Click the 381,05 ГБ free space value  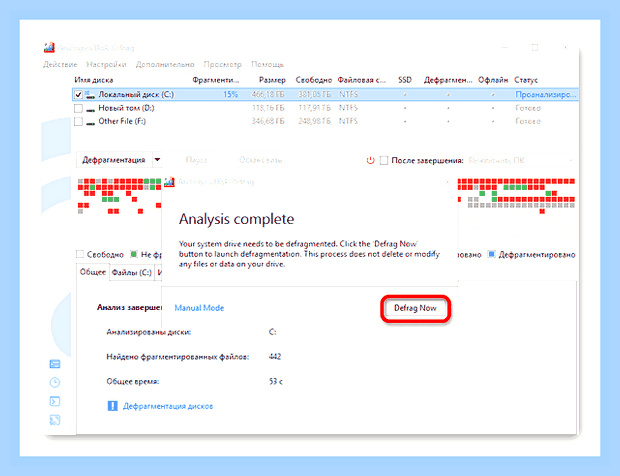coord(314,94)
